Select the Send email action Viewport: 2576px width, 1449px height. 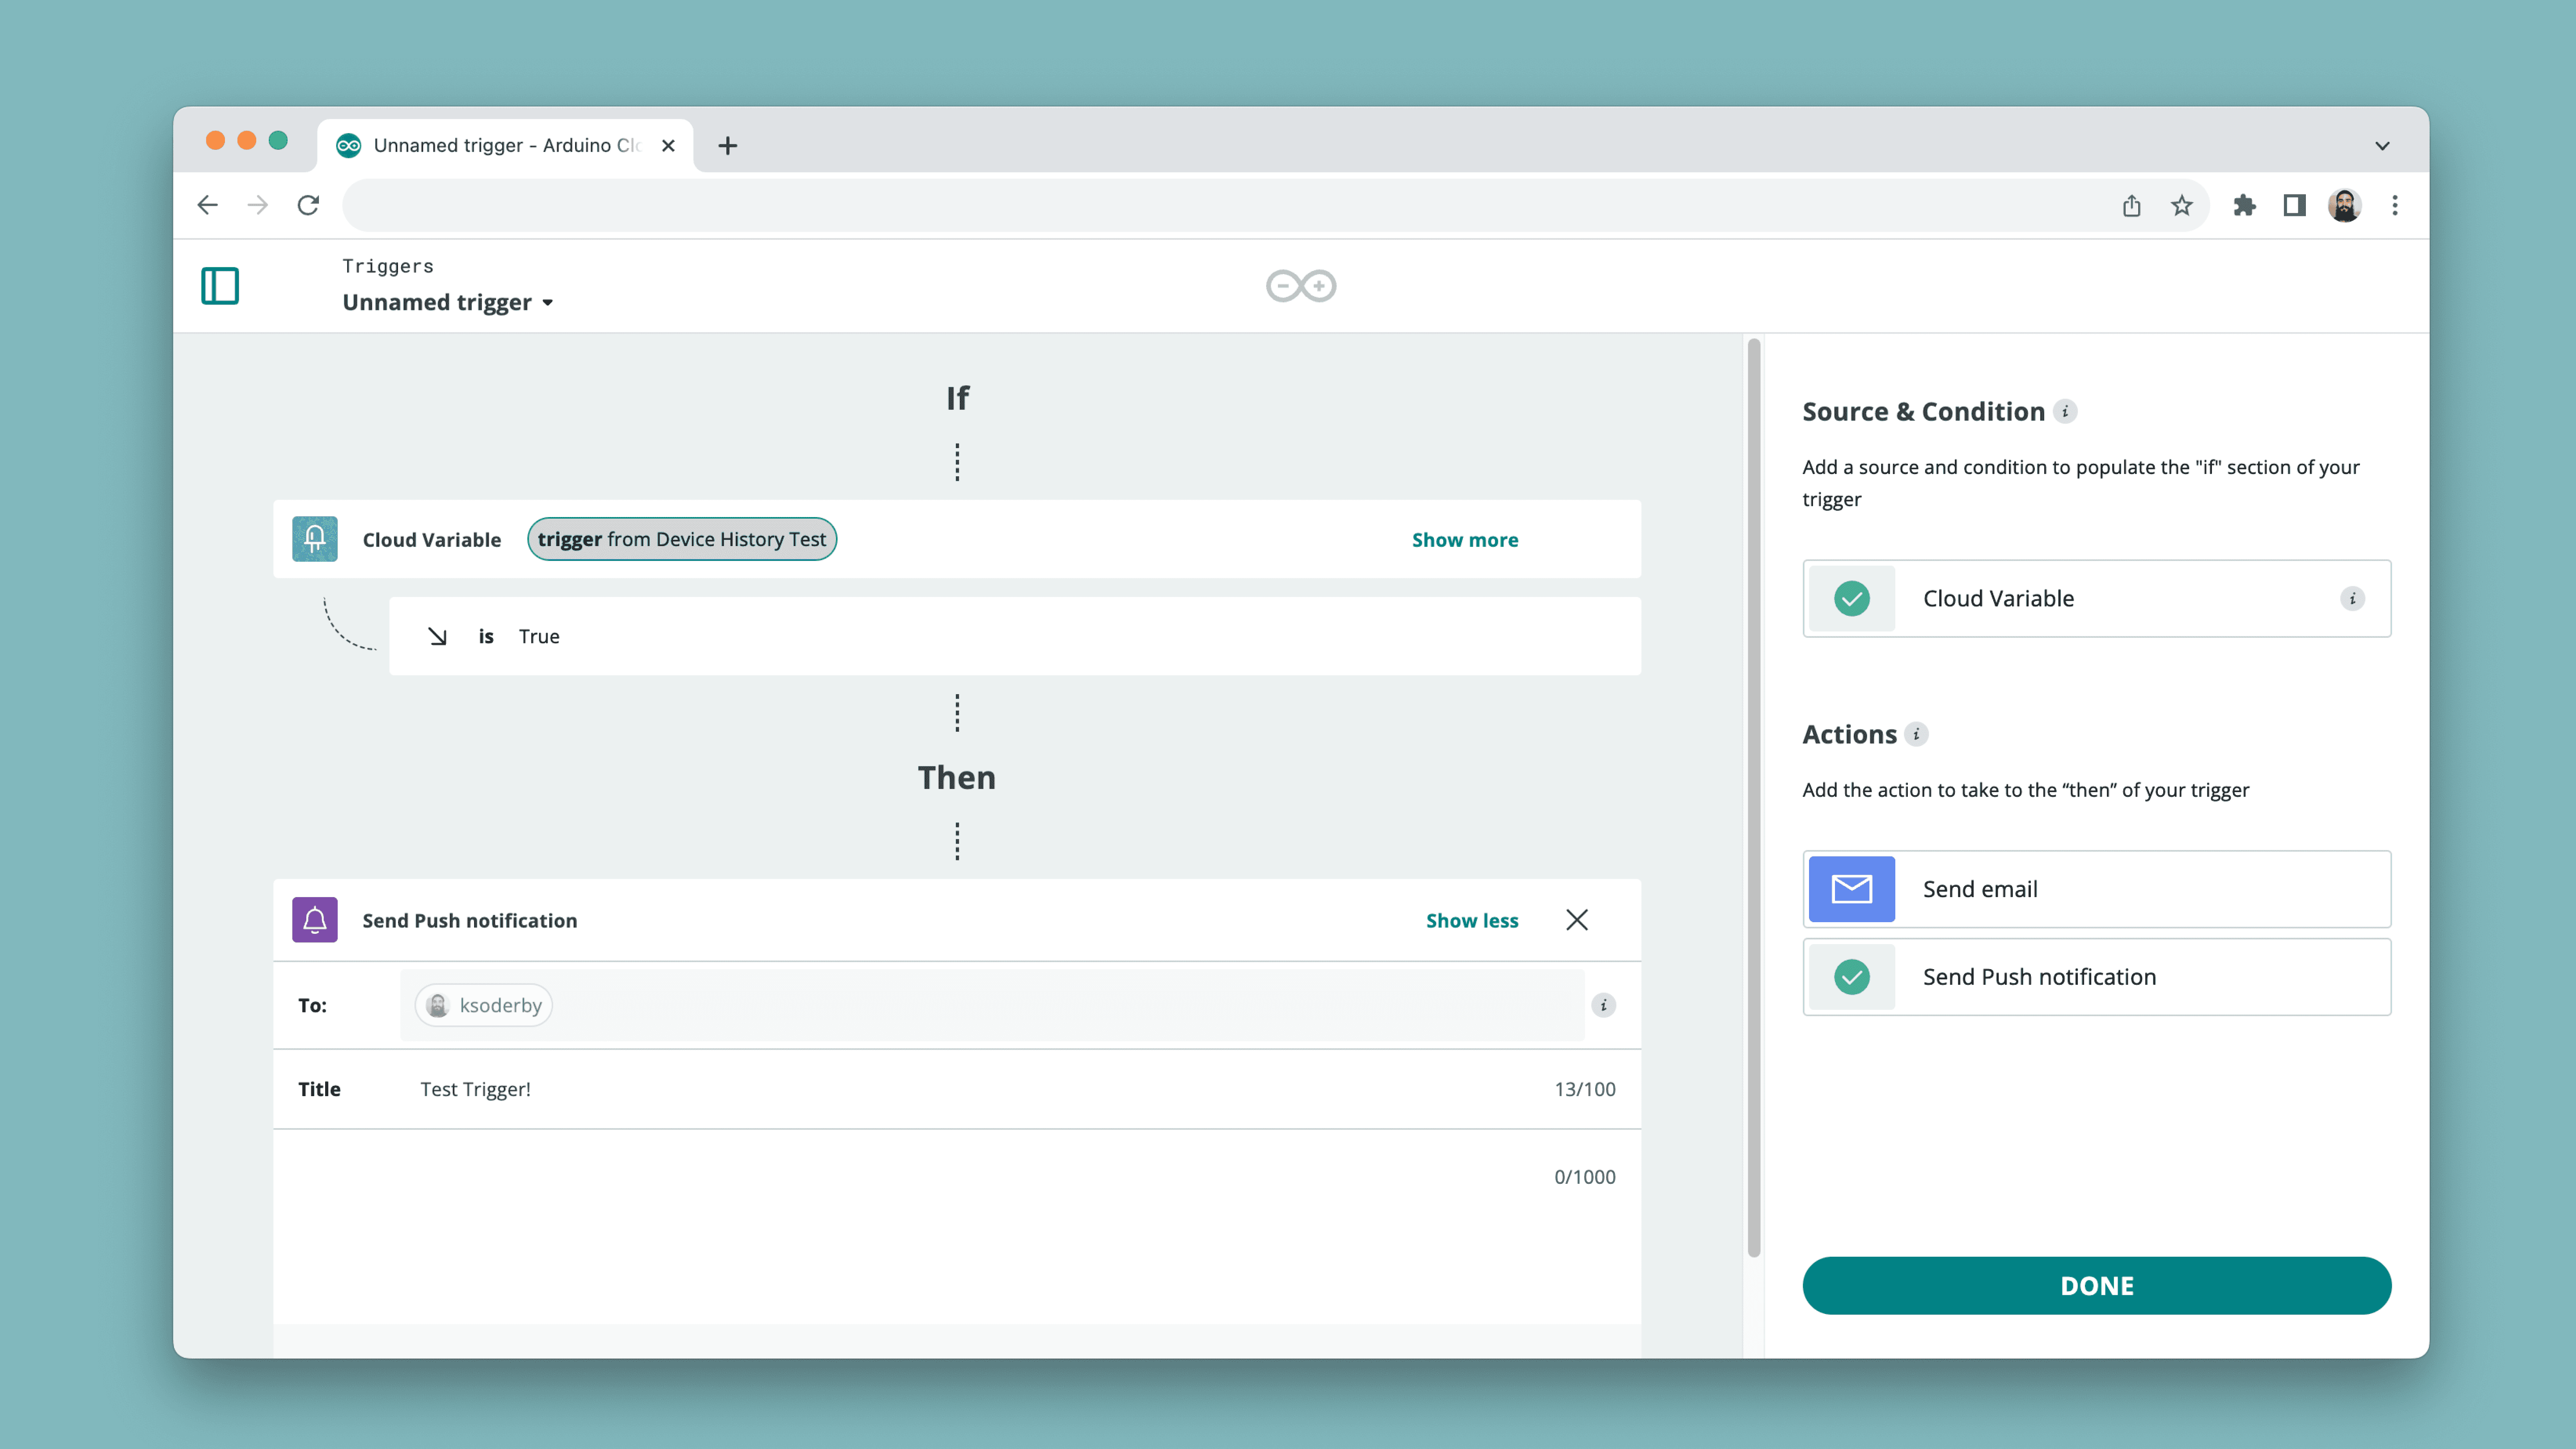click(2096, 889)
